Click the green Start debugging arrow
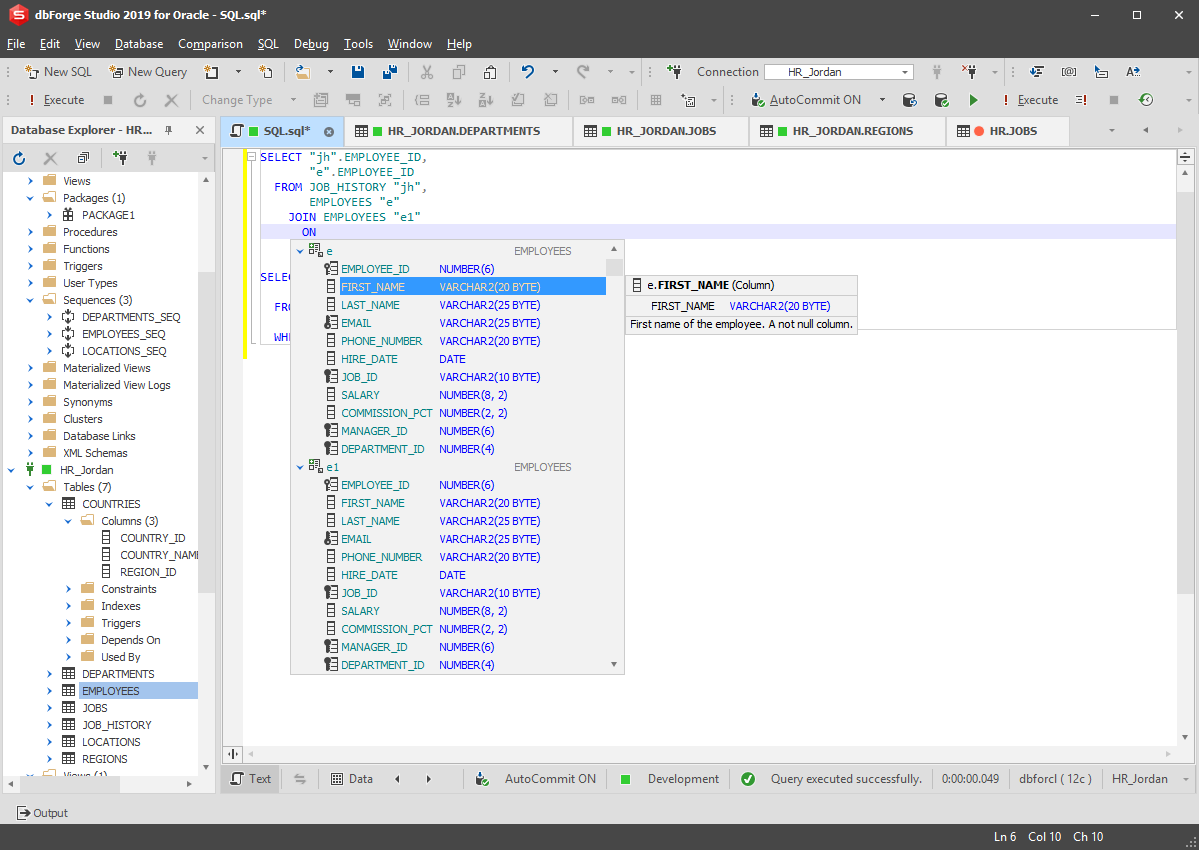 click(x=973, y=100)
